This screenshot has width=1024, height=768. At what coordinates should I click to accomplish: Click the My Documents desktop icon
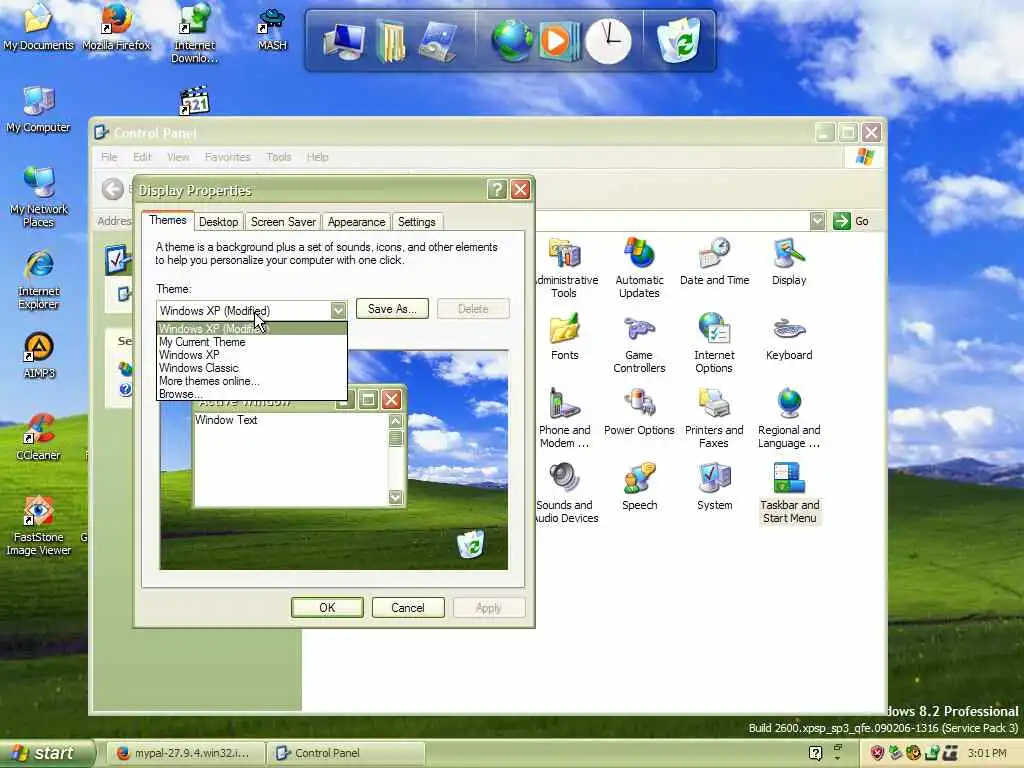pos(39,26)
